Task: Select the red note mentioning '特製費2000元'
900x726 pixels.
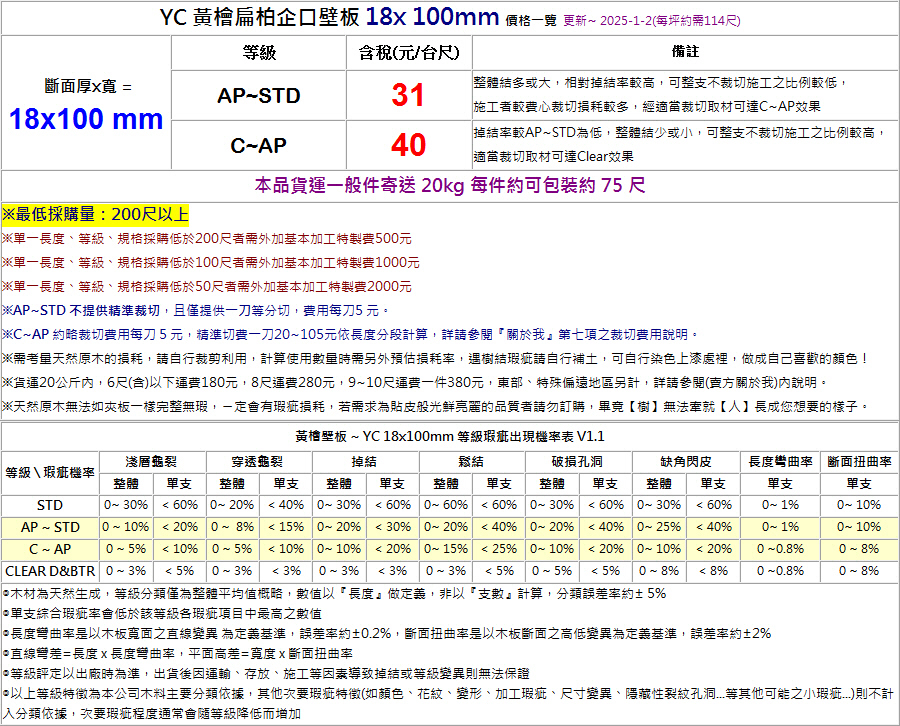Action: pos(207,287)
